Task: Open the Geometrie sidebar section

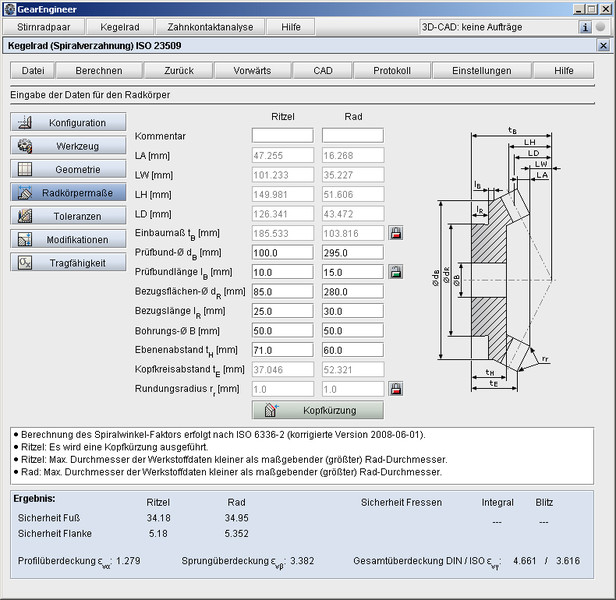Action: (x=69, y=169)
